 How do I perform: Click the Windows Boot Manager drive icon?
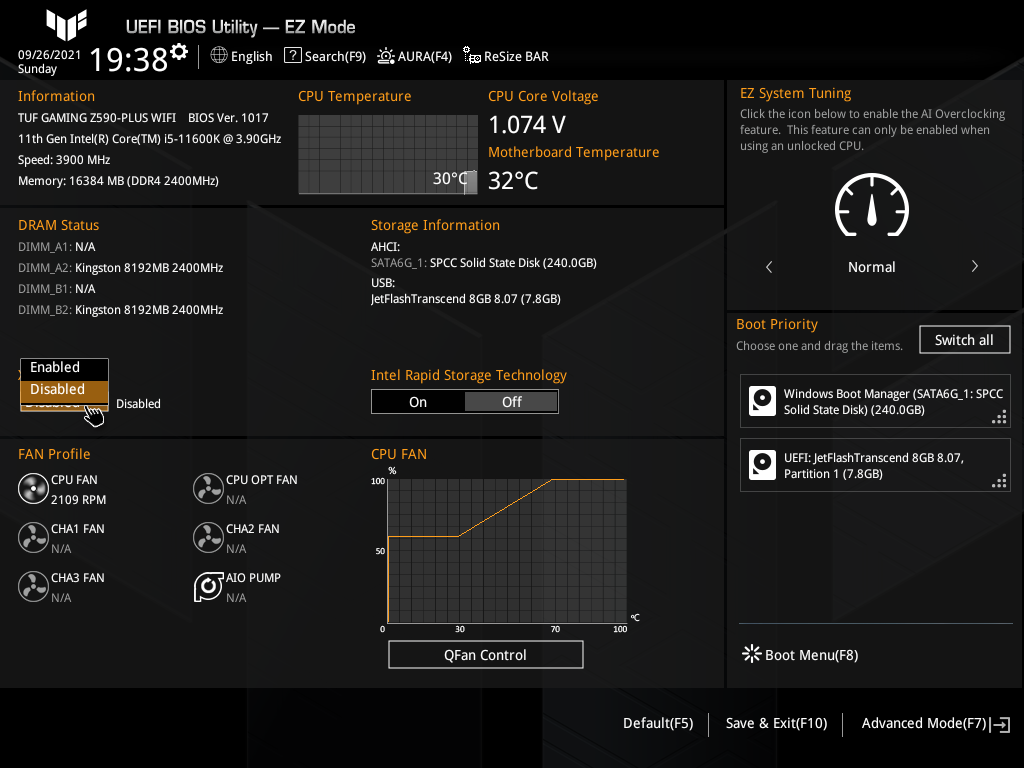762,401
